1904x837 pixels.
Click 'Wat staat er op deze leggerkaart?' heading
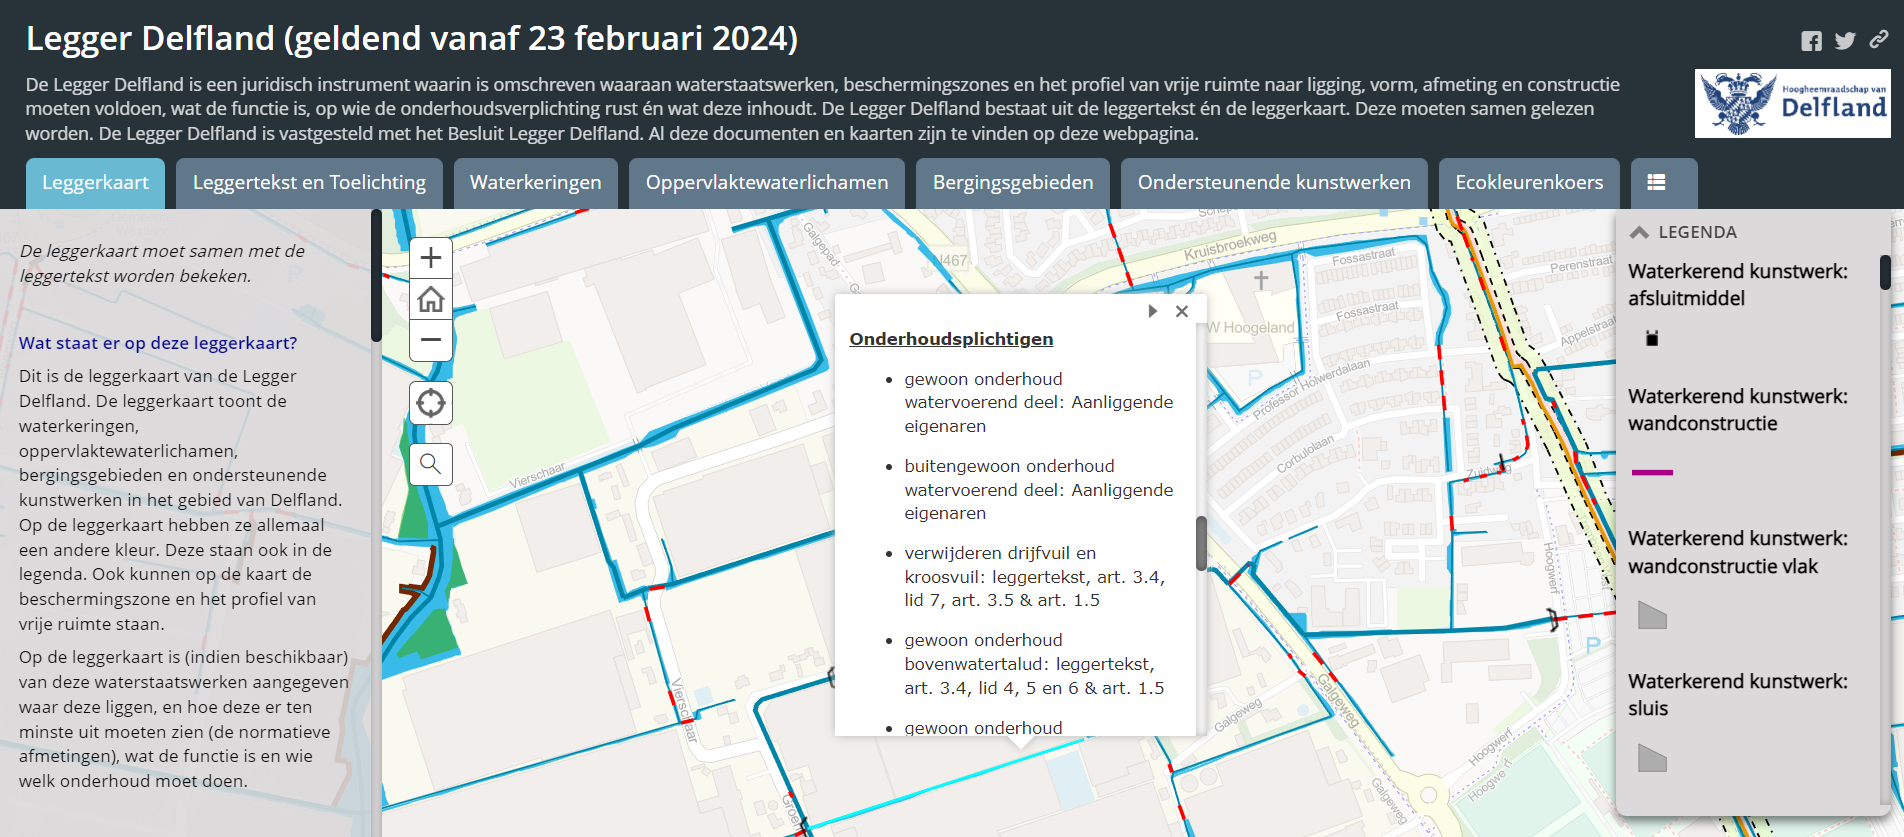point(158,343)
